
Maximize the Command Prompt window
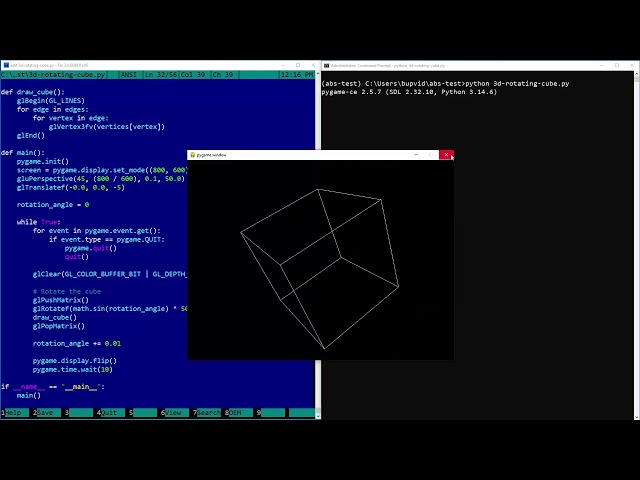click(x=617, y=65)
